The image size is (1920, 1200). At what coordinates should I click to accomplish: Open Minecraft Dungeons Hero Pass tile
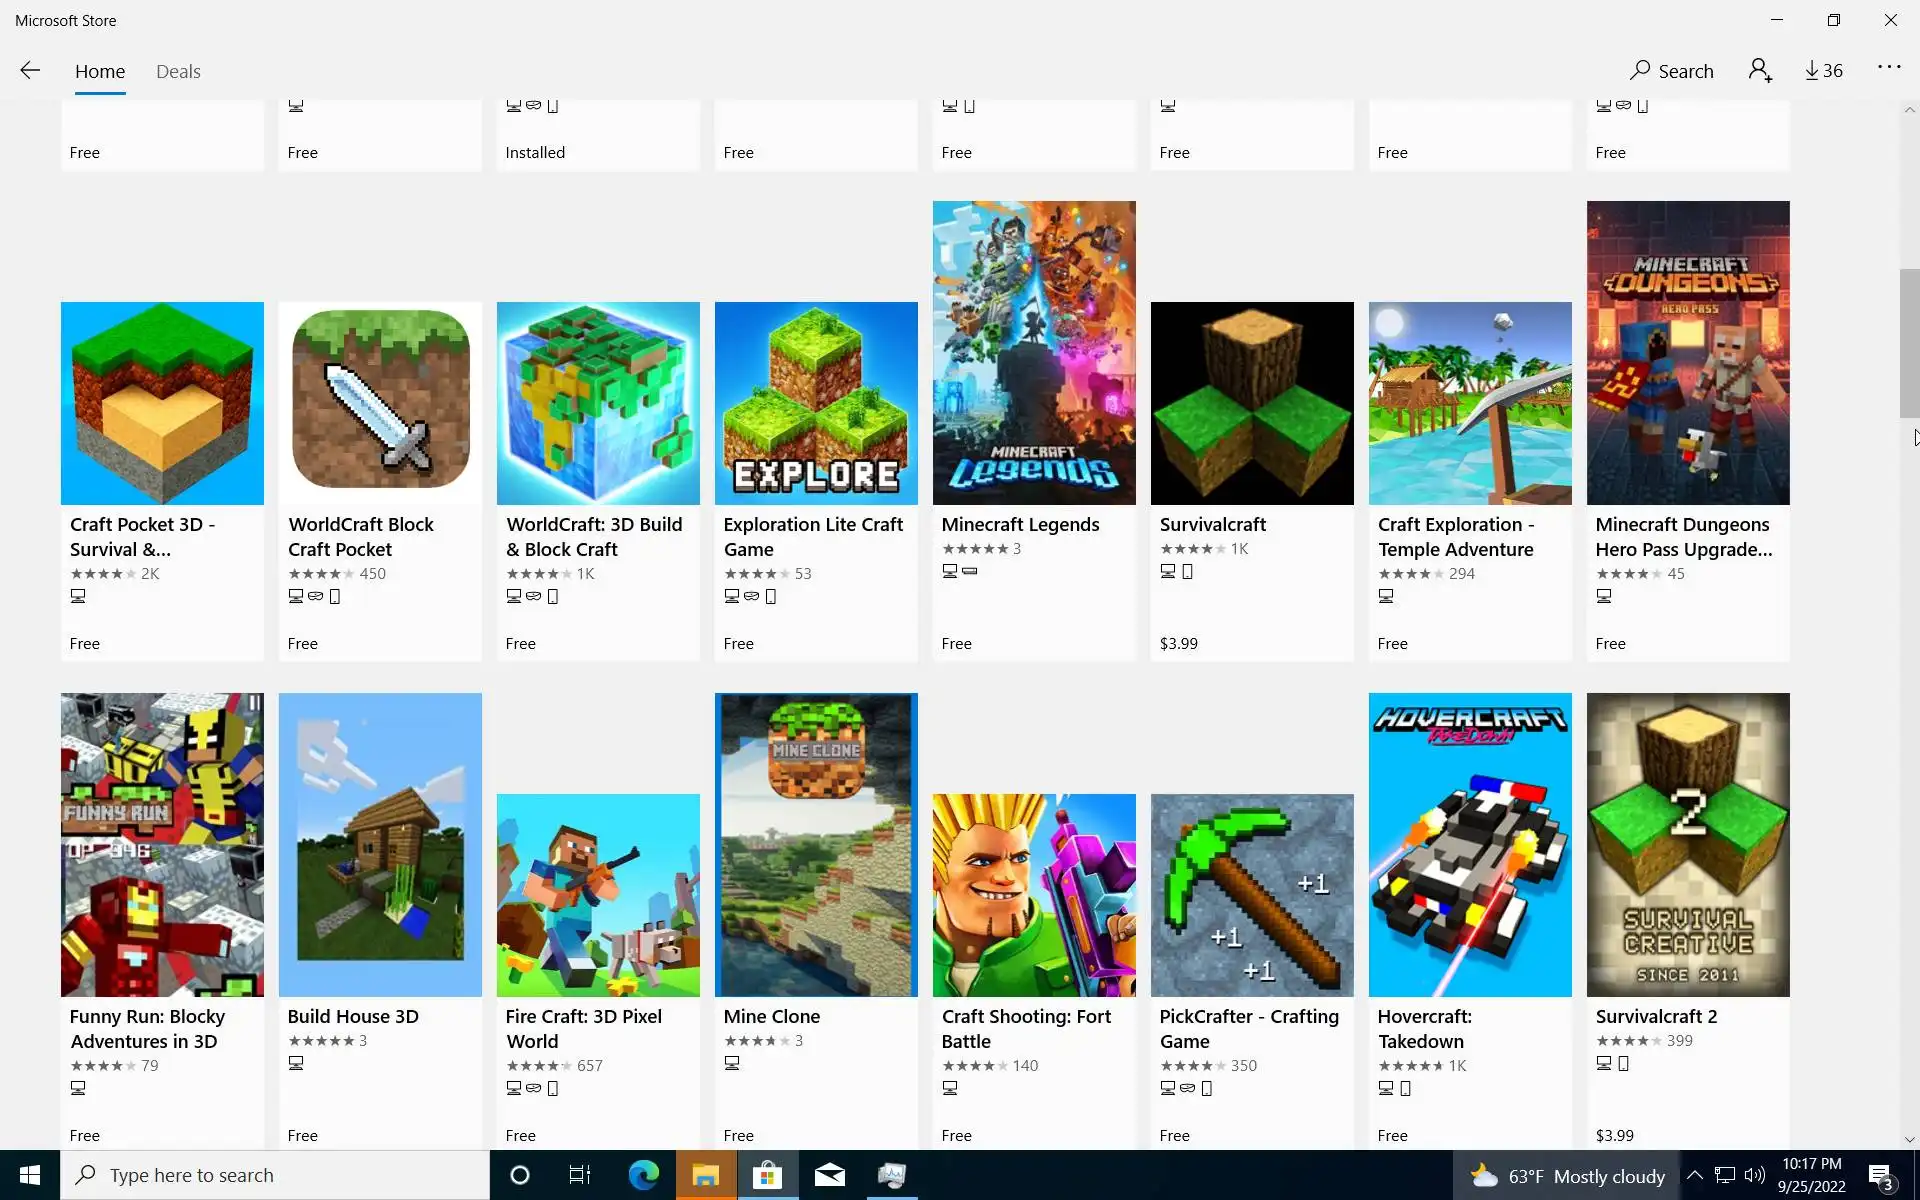(x=1687, y=352)
